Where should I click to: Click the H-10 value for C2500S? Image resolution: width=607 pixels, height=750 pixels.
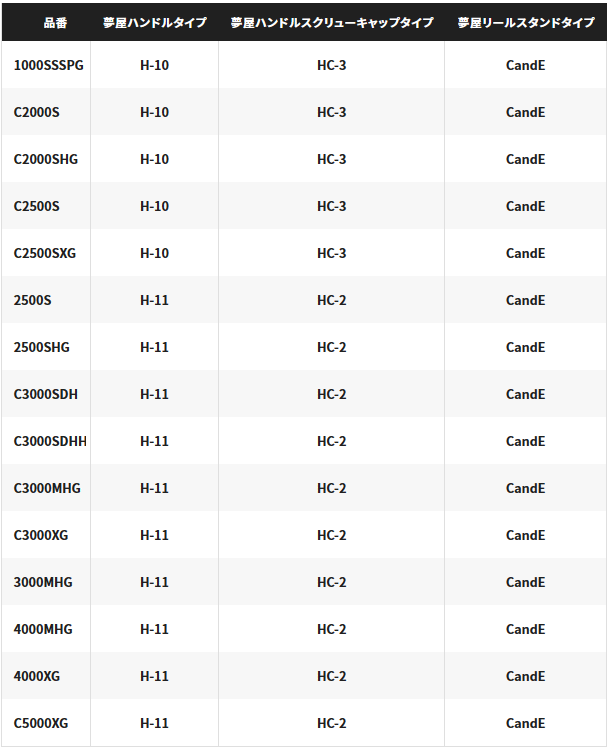tap(155, 206)
